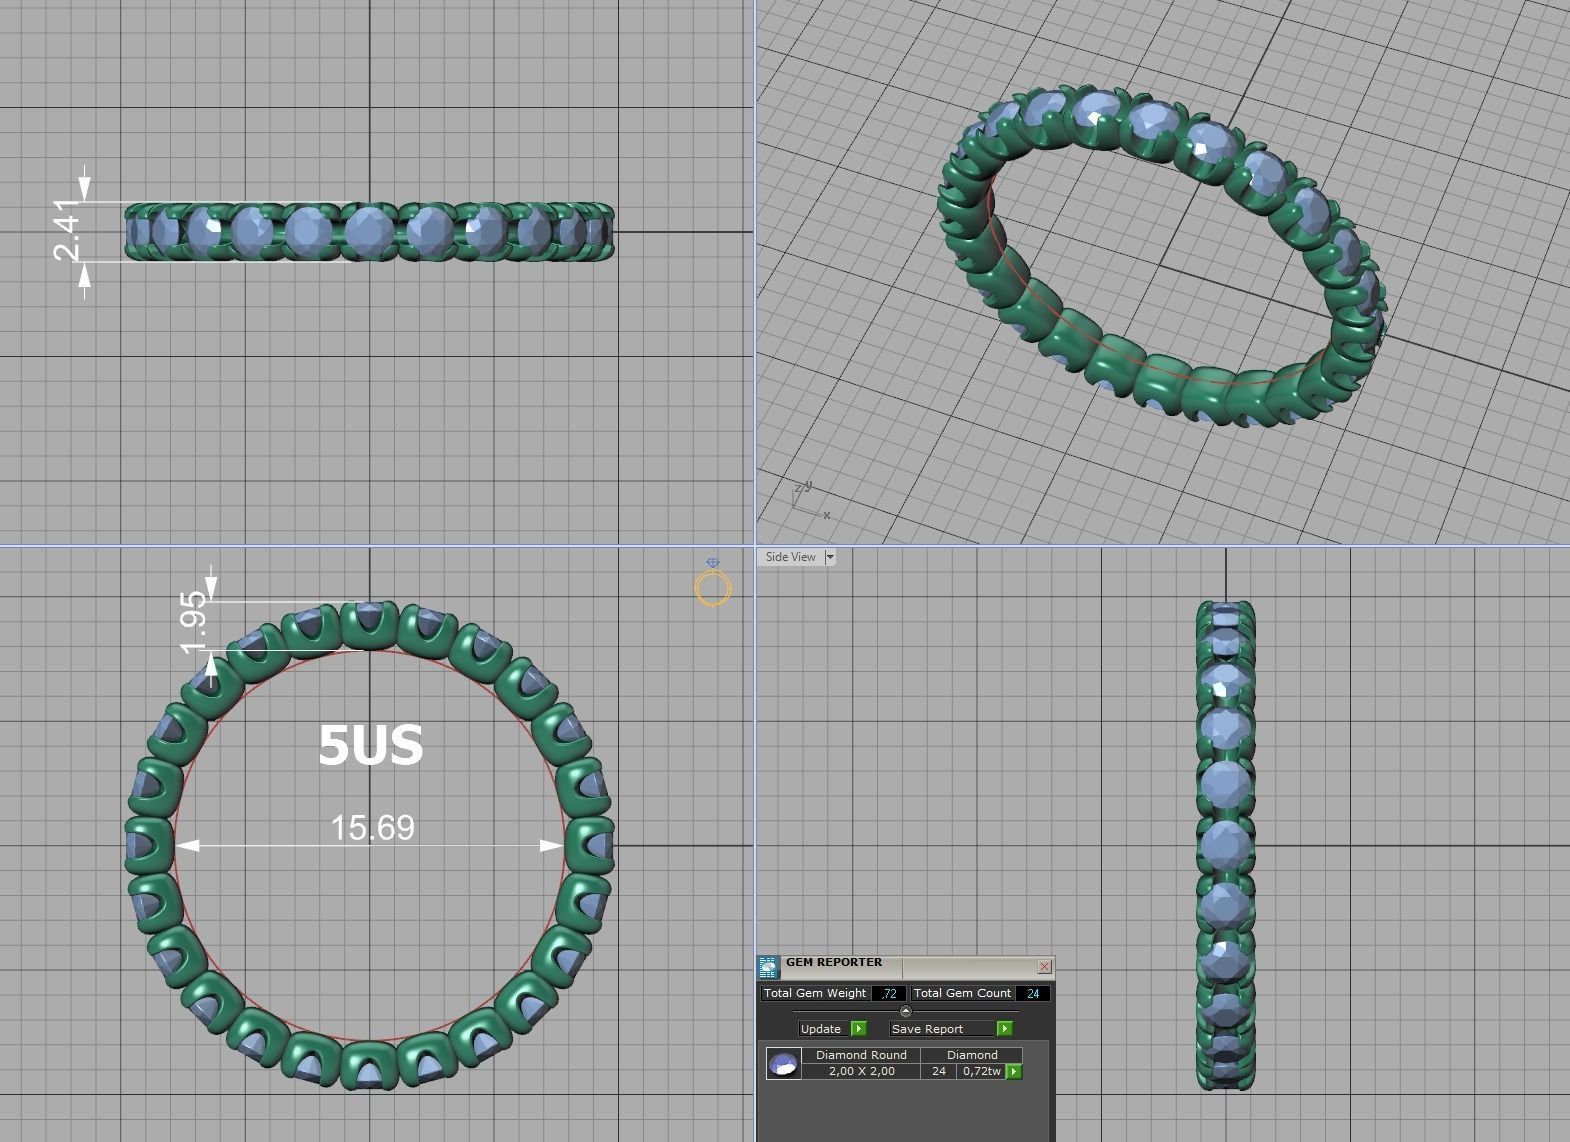Click the ring icon in the viewport corner
1570x1142 pixels.
click(713, 583)
